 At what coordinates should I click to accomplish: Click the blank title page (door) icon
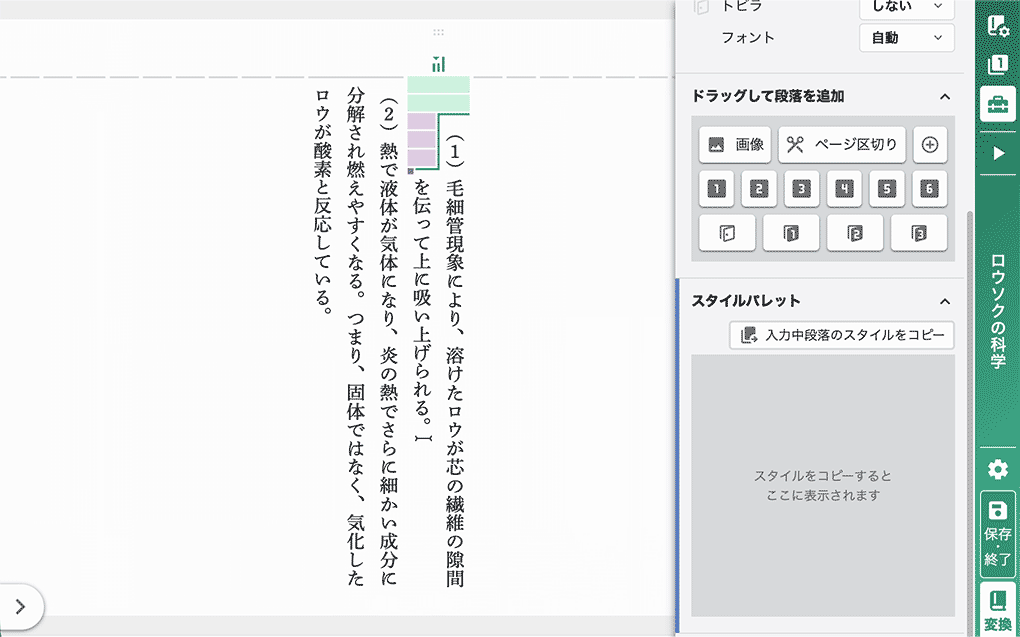[727, 233]
